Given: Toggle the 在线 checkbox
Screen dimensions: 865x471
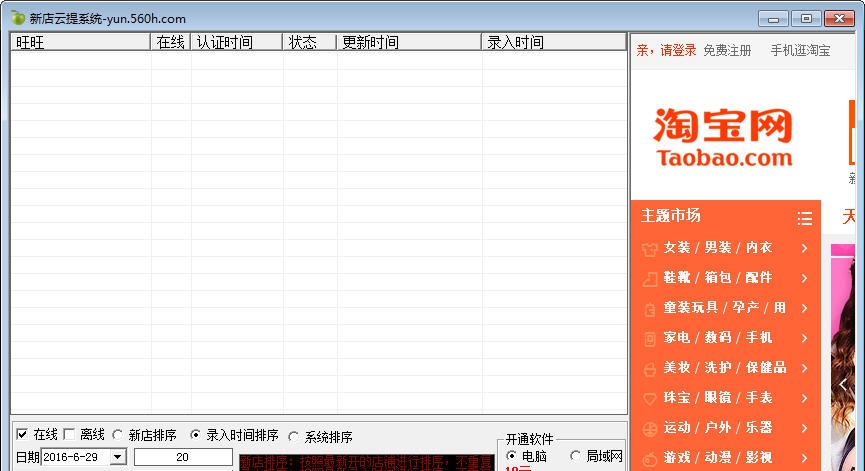Looking at the screenshot, I should (x=22, y=435).
